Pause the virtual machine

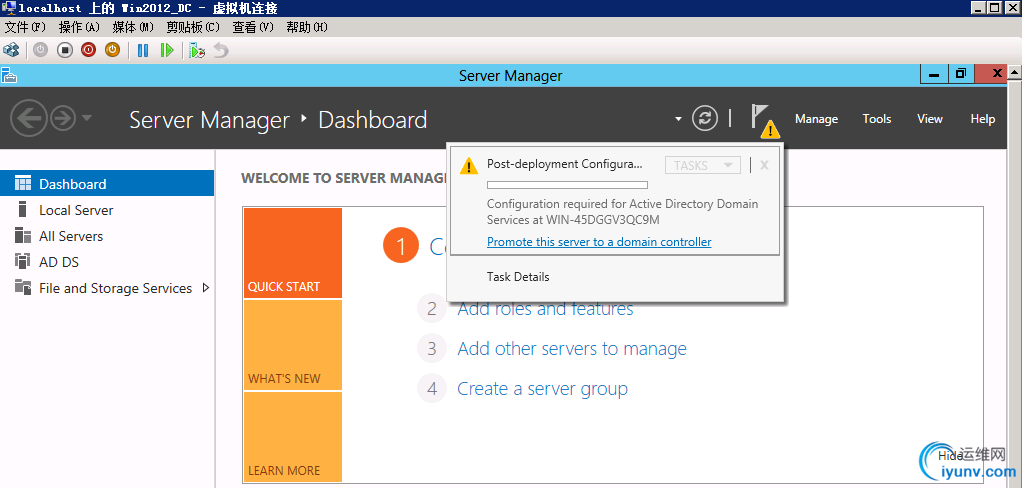tap(143, 50)
